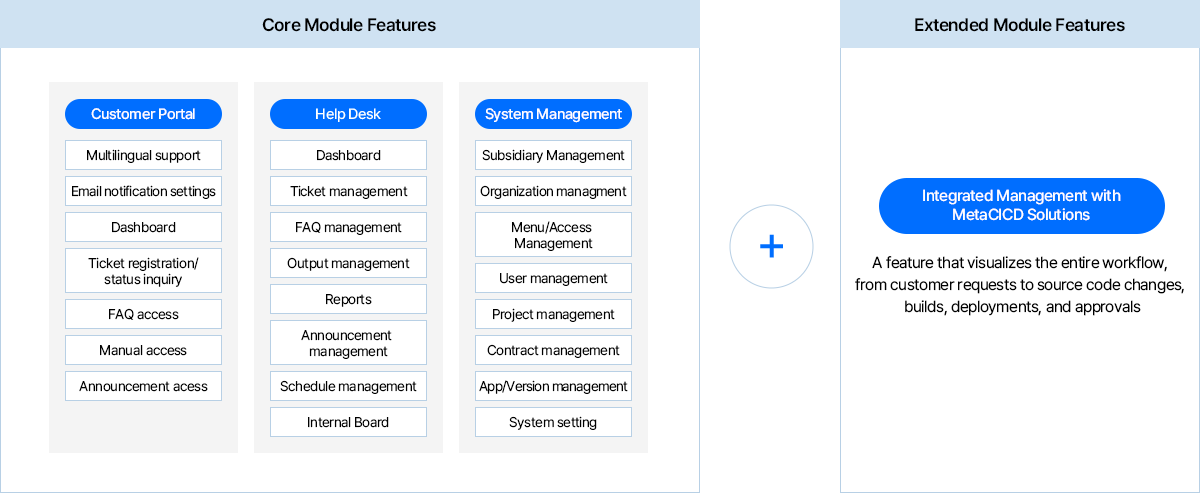Open the System Management header pill
This screenshot has width=1200, height=493.
pyautogui.click(x=553, y=114)
